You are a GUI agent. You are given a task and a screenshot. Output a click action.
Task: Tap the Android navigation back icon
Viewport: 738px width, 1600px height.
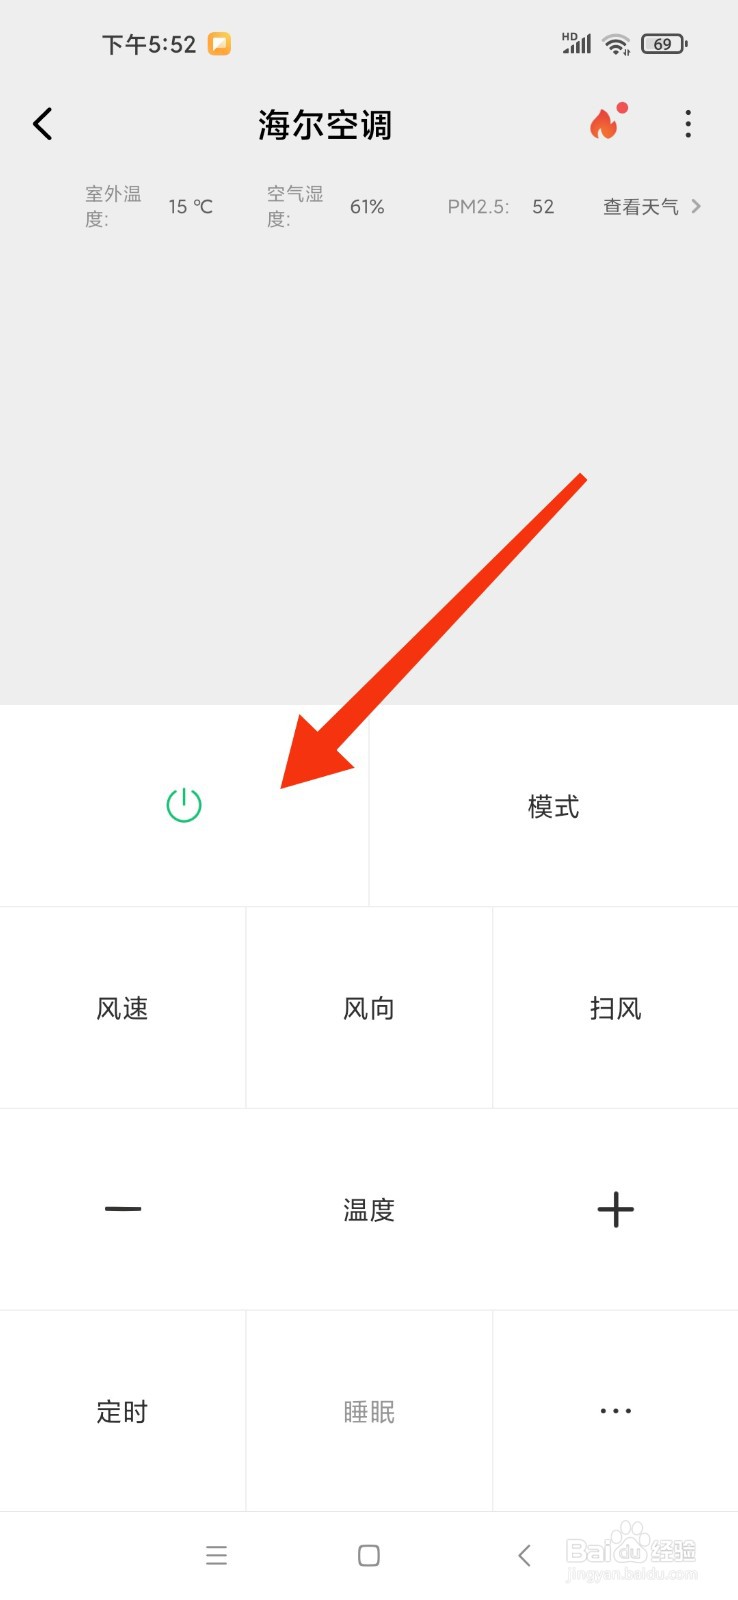point(524,1555)
